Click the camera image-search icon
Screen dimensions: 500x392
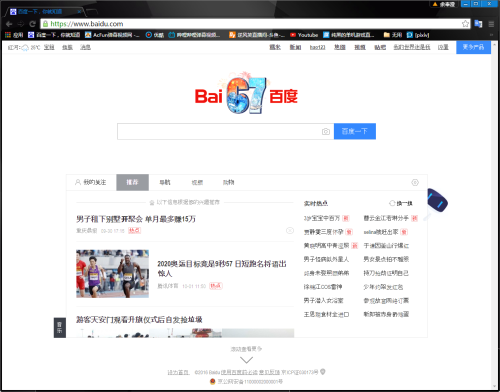click(x=326, y=132)
